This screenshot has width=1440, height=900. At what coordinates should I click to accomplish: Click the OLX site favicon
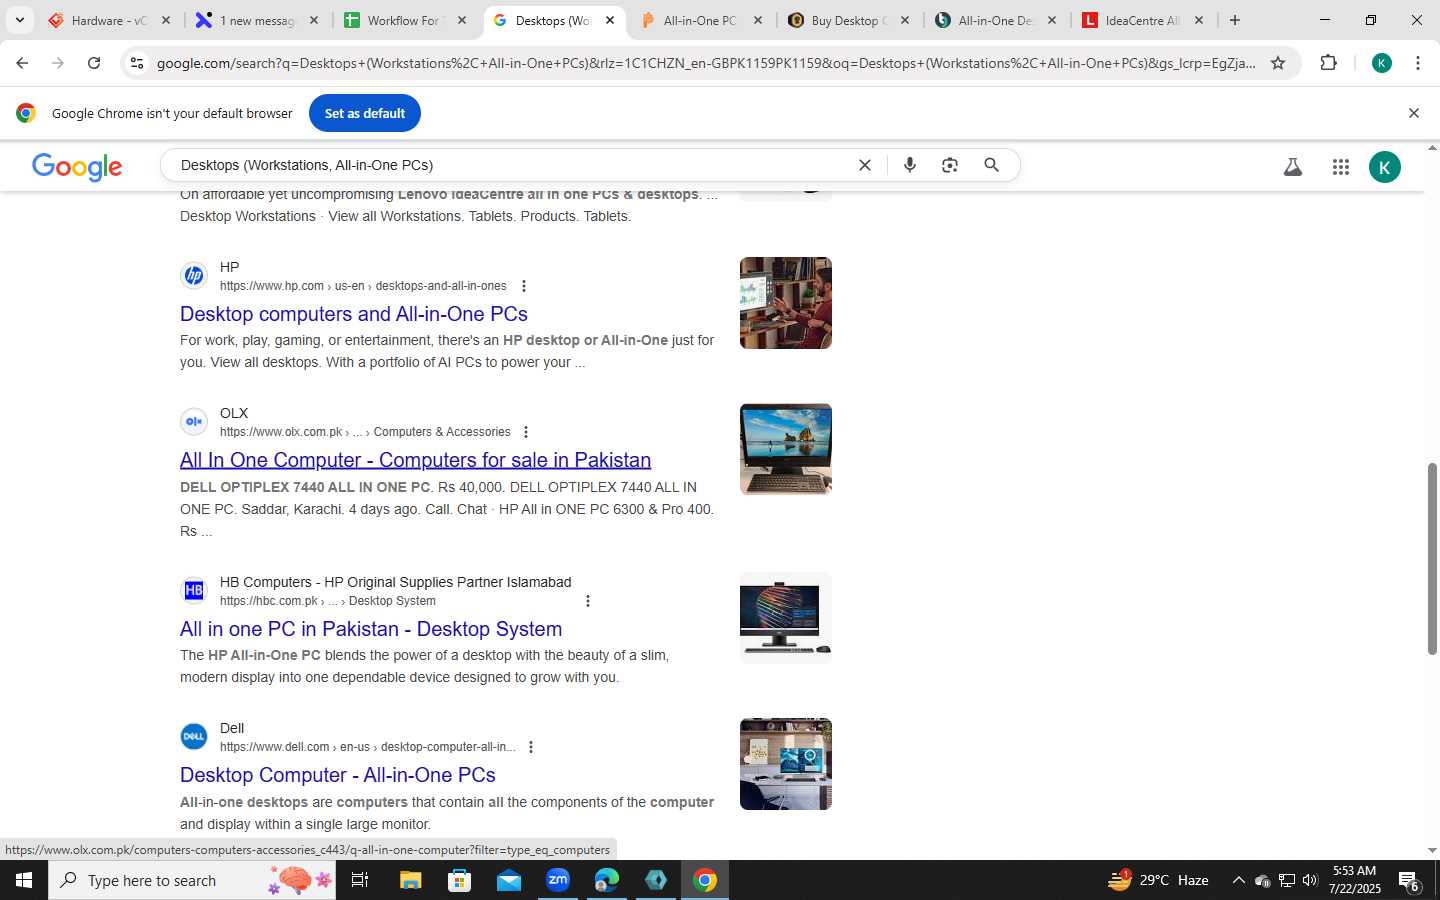pyautogui.click(x=194, y=421)
